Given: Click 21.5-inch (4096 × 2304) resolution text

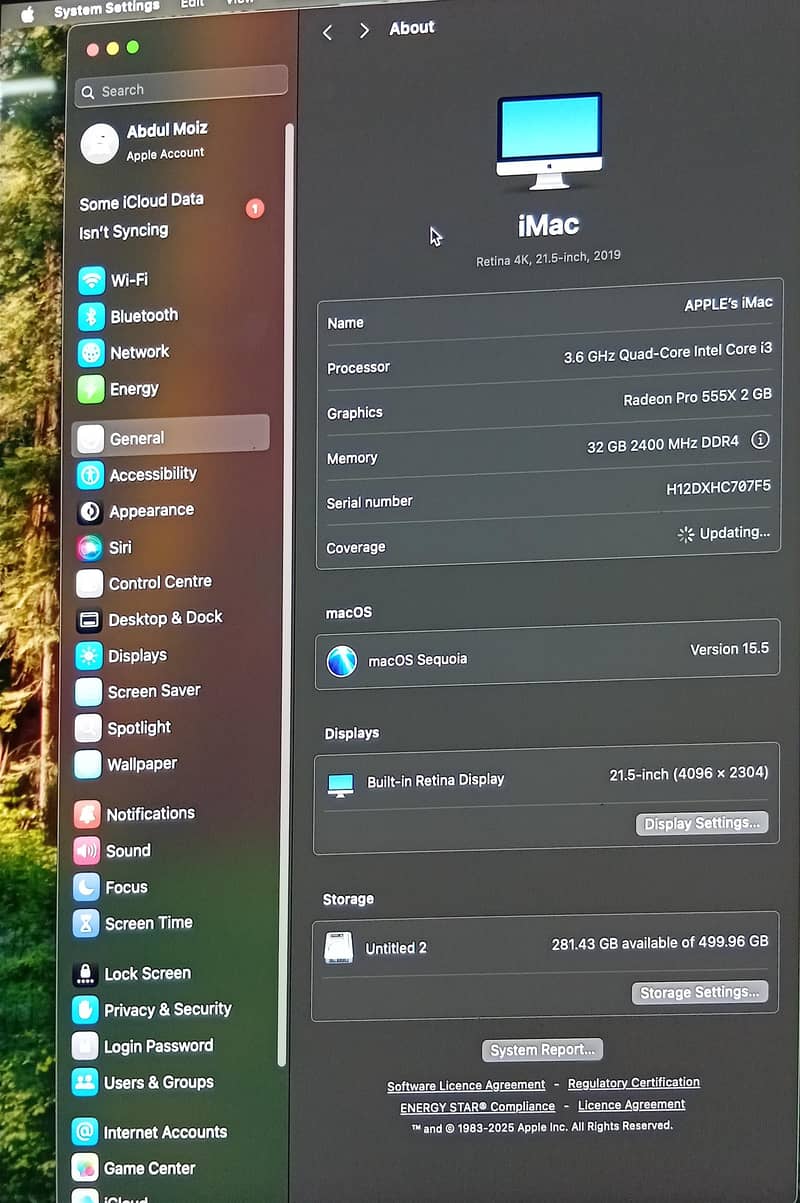Looking at the screenshot, I should click(689, 774).
